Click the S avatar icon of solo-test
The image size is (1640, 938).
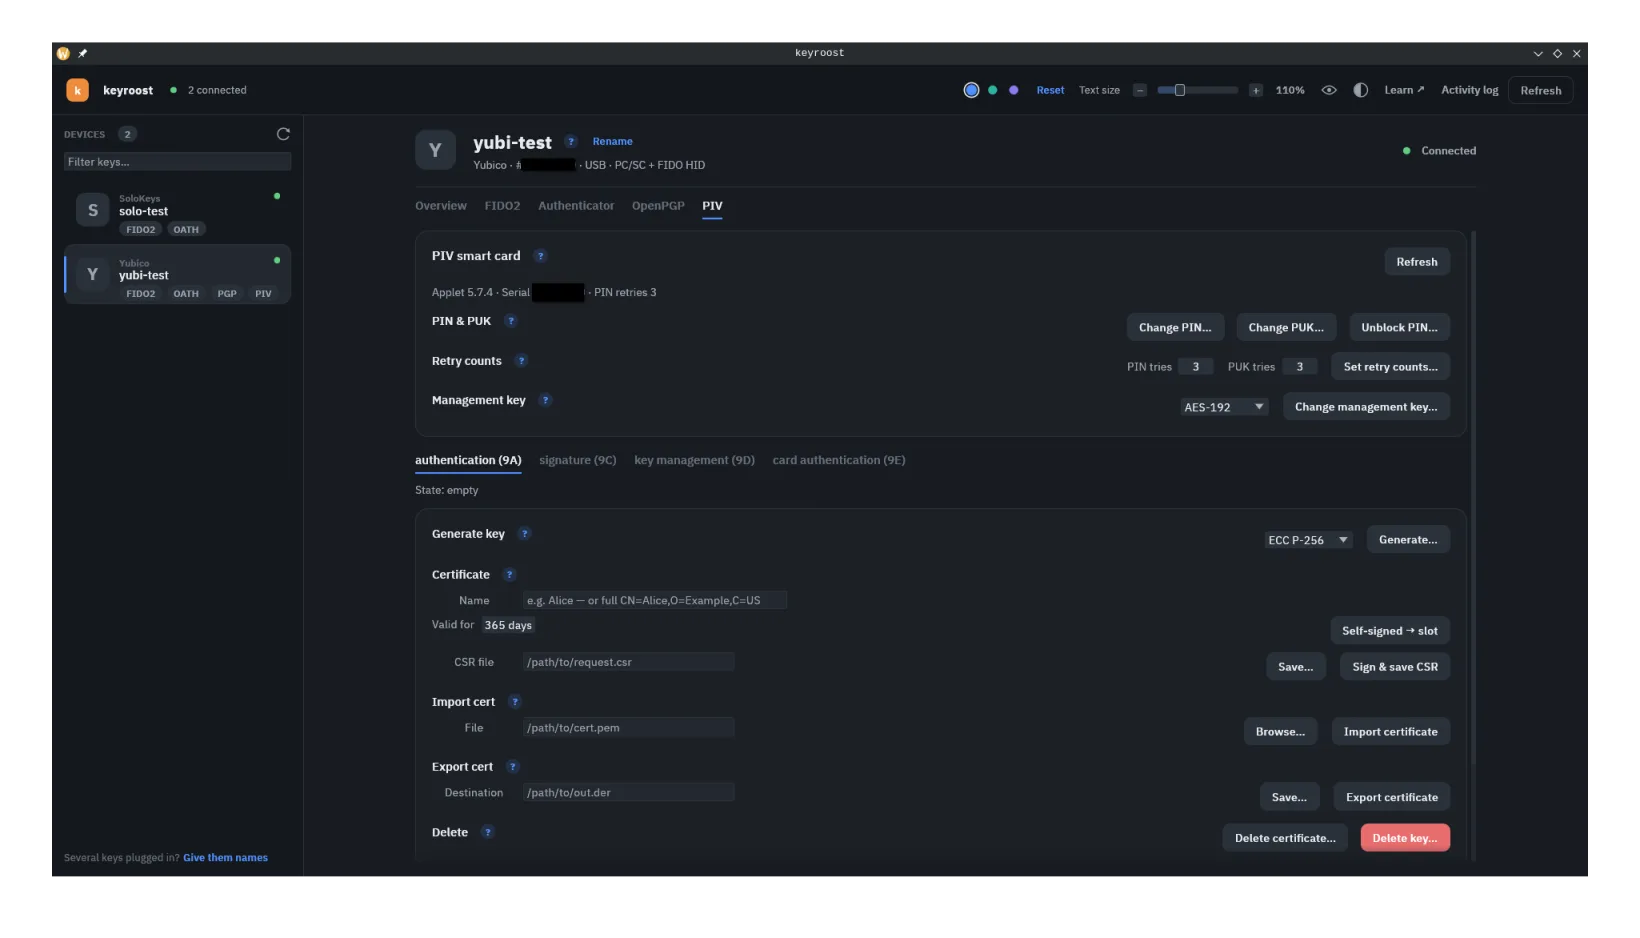click(93, 210)
